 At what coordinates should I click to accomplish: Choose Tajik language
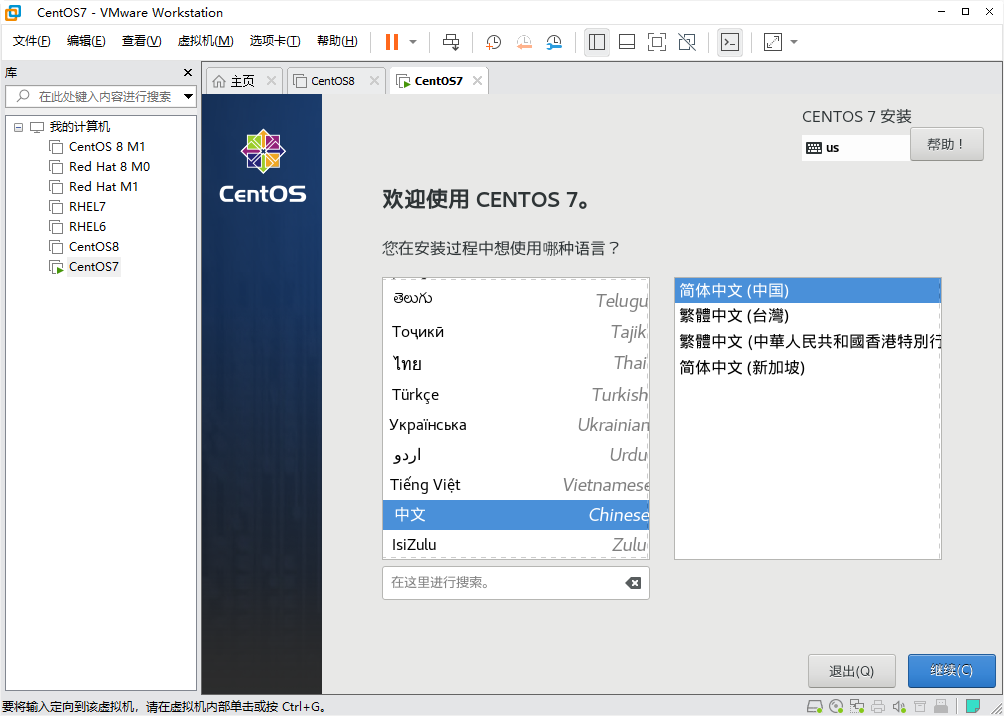pyautogui.click(x=515, y=332)
